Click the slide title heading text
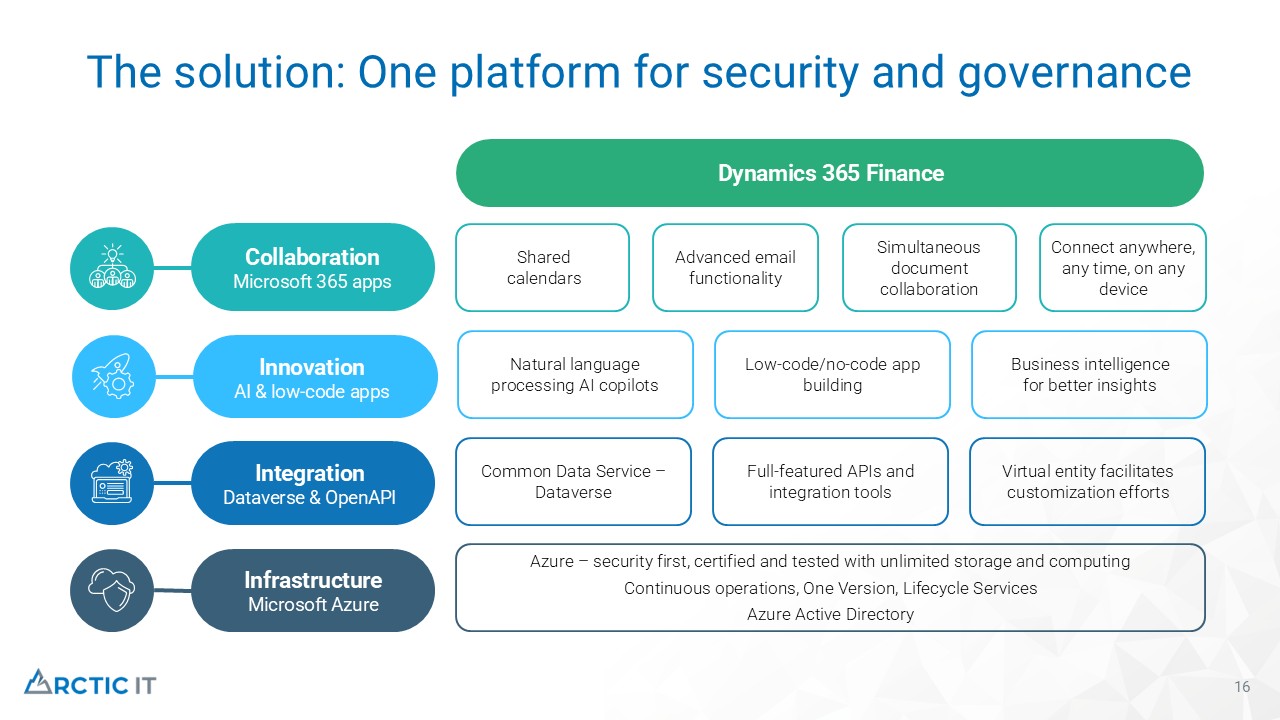This screenshot has height=720, width=1280. pyautogui.click(x=639, y=73)
